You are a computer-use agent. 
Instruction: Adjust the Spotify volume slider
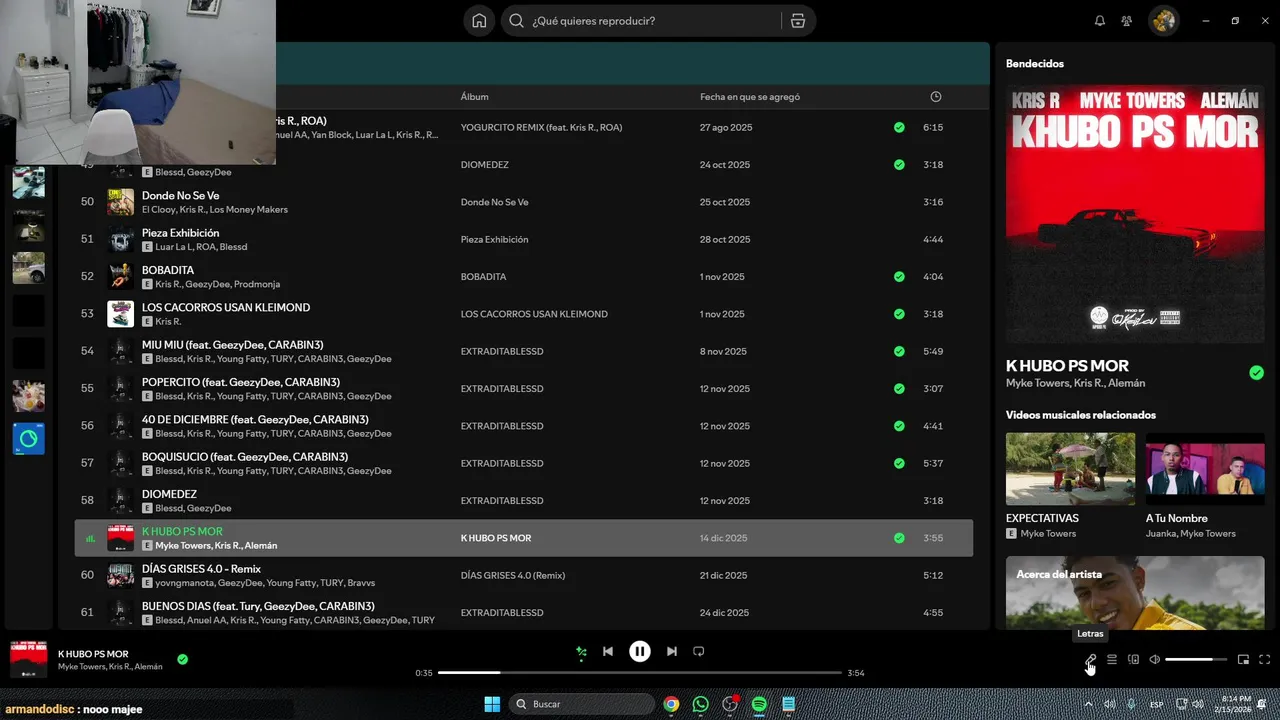tap(1196, 660)
